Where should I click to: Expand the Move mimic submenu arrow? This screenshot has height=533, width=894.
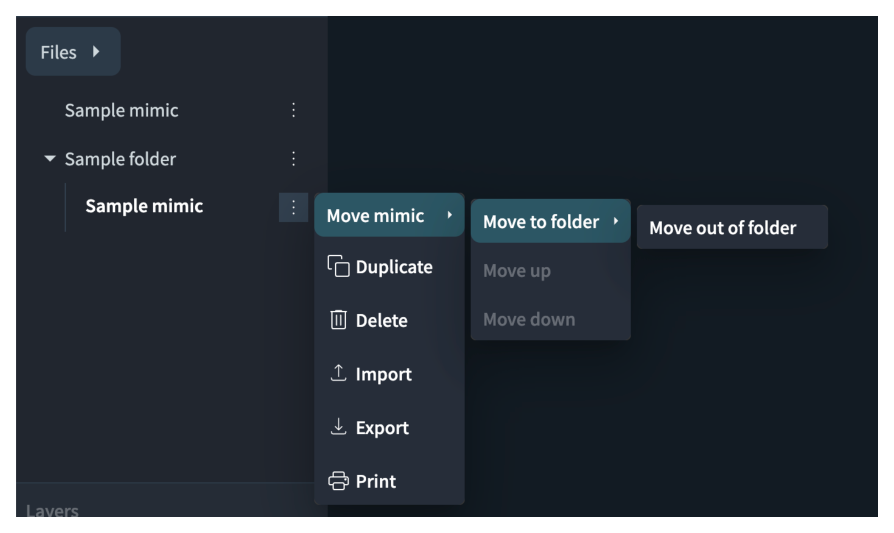(x=450, y=215)
